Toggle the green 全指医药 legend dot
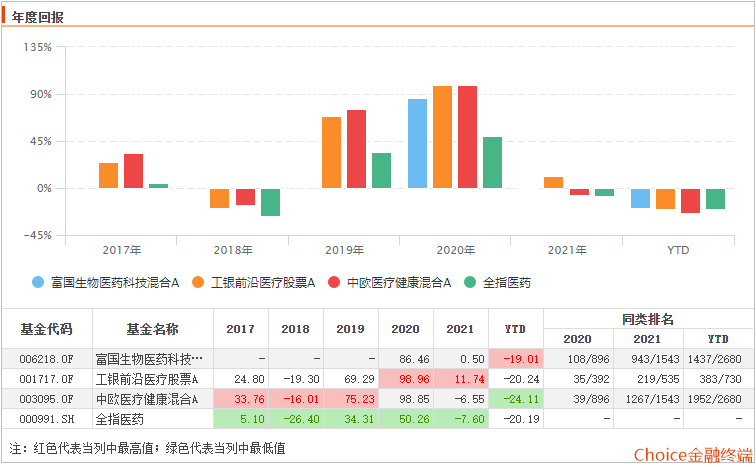Screen dimensions: 756x467 coord(470,282)
